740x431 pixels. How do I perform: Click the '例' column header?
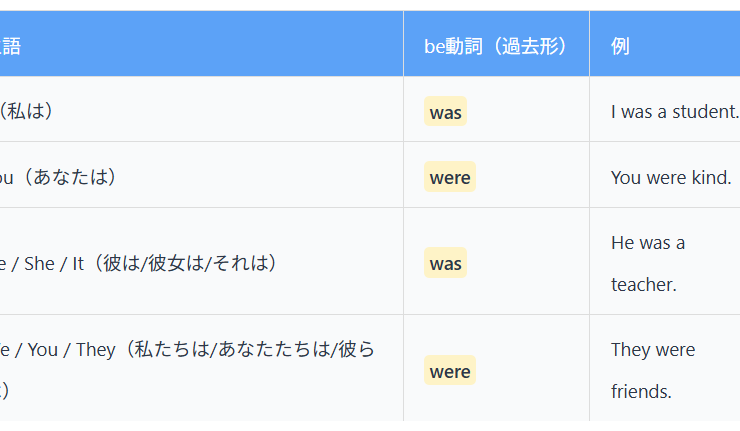click(620, 46)
